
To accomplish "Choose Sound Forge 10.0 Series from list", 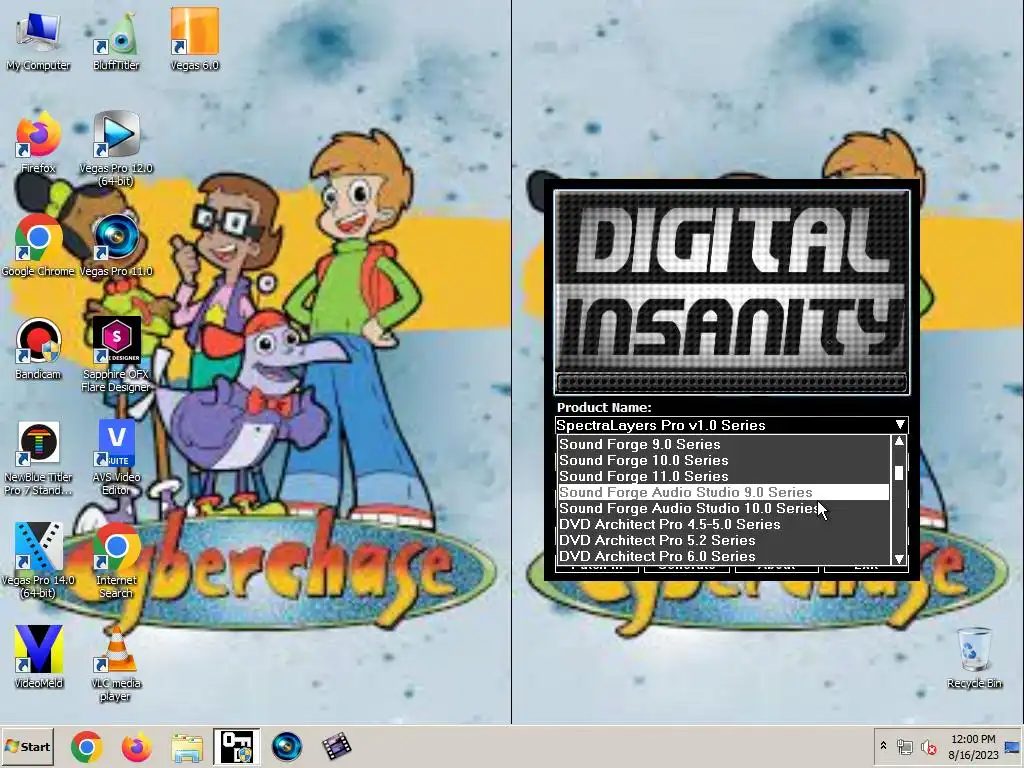I will [x=723, y=460].
